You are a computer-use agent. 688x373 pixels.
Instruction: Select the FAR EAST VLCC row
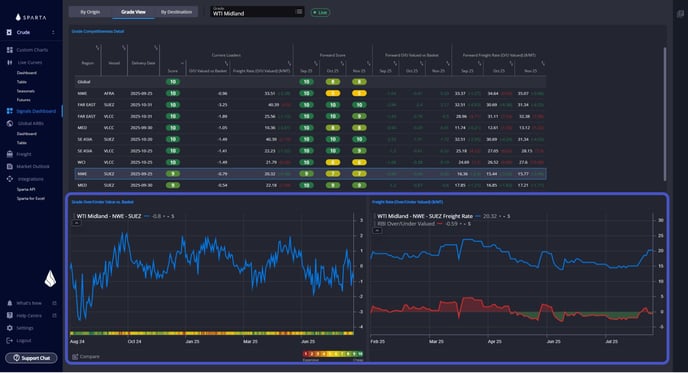[311, 116]
